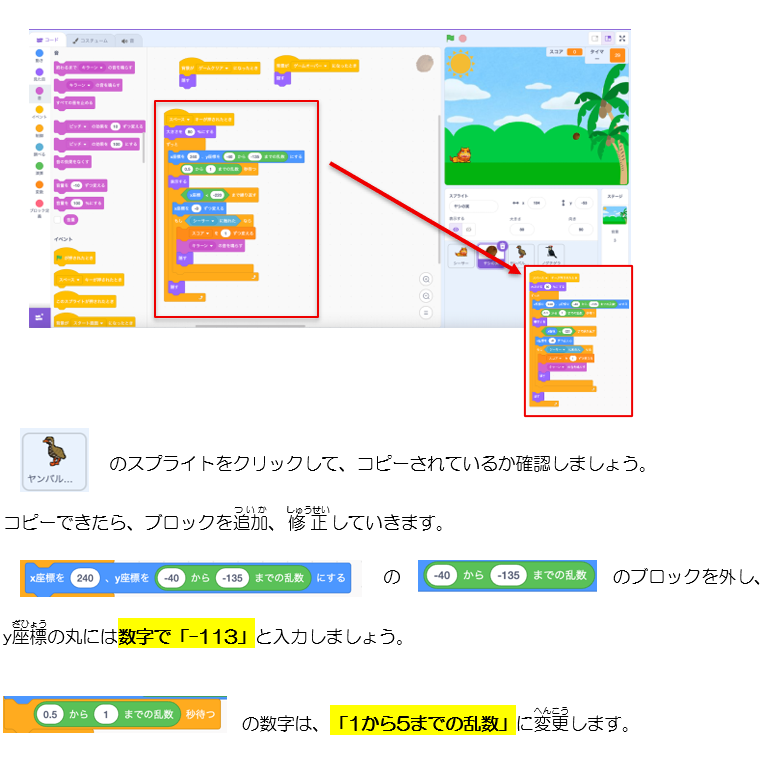Zoom in on the code workspace
This screenshot has width=783, height=760.
tap(426, 280)
